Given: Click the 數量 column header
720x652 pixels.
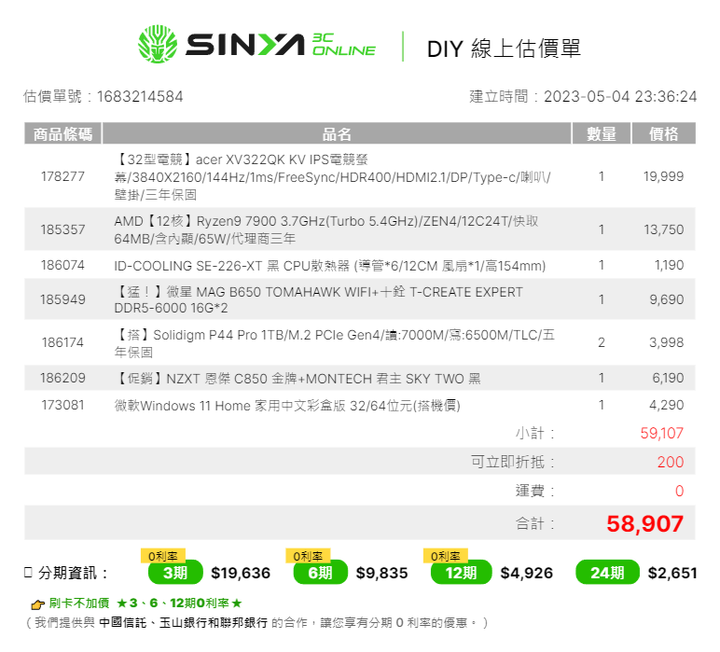Looking at the screenshot, I should click(602, 134).
